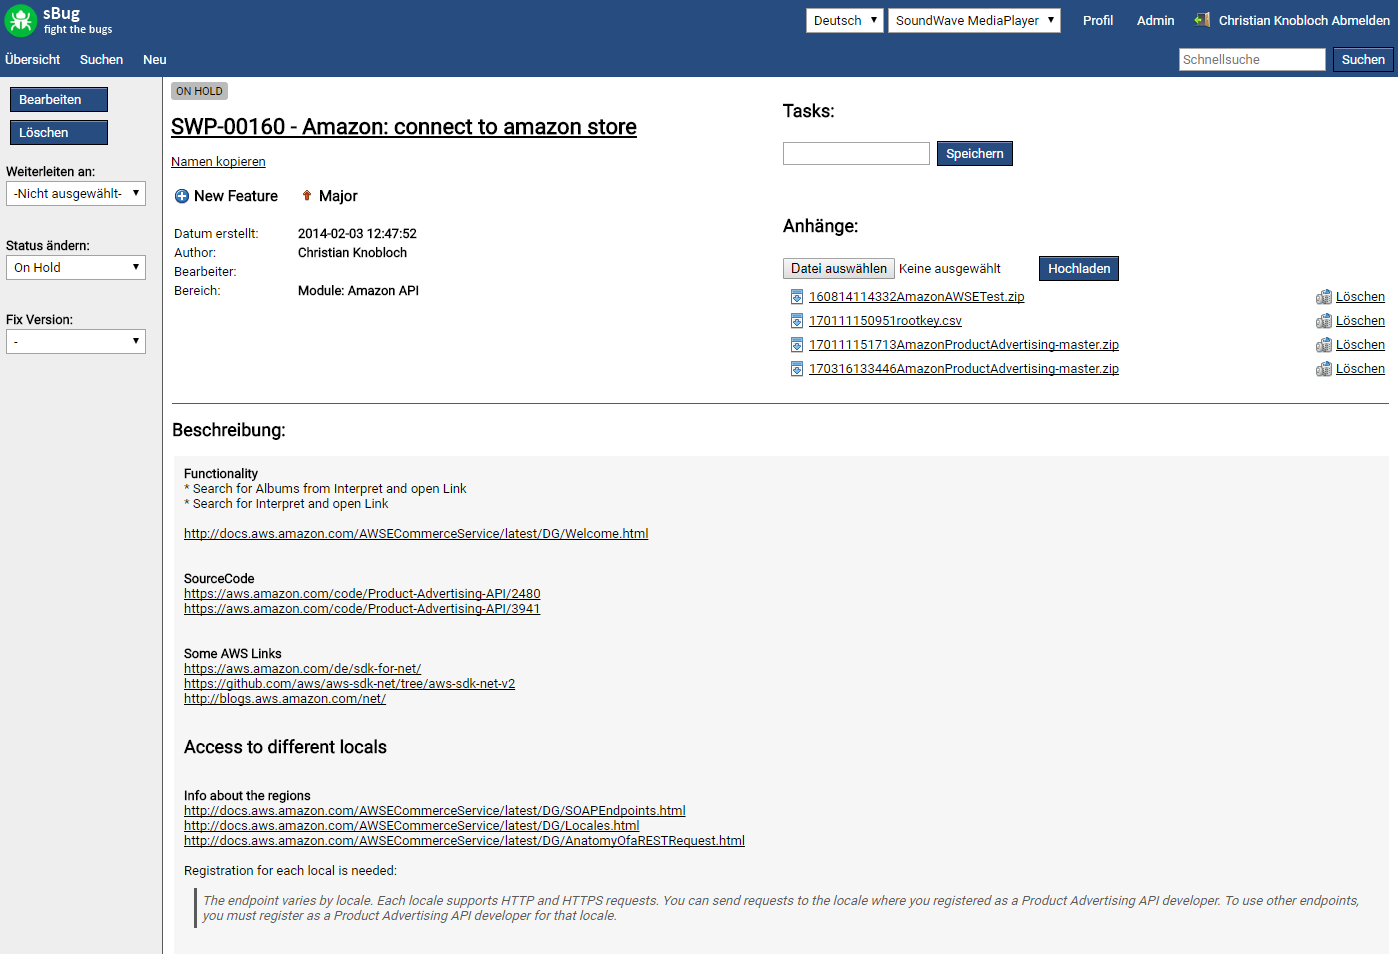The height and width of the screenshot is (954, 1398).
Task: Click the Major priority arrow icon
Action: pos(307,196)
